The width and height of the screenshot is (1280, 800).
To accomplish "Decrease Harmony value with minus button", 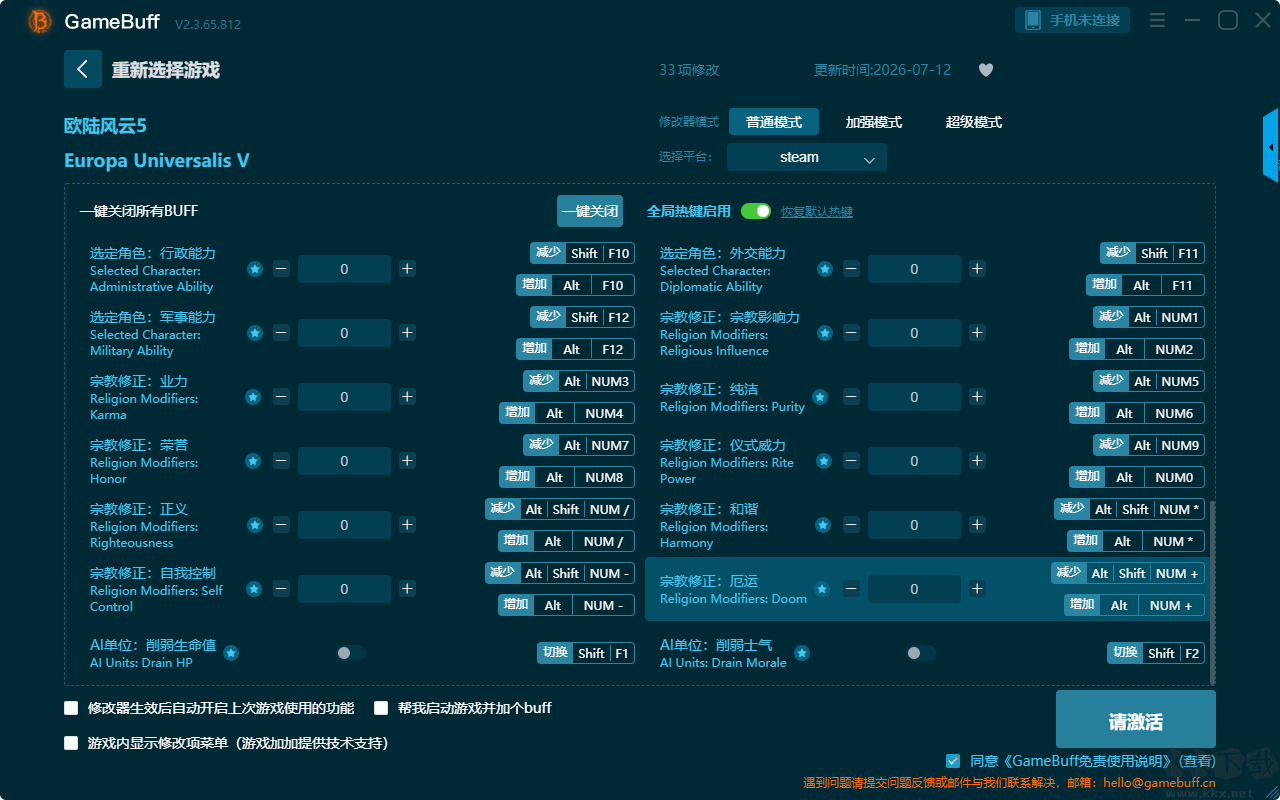I will point(851,525).
